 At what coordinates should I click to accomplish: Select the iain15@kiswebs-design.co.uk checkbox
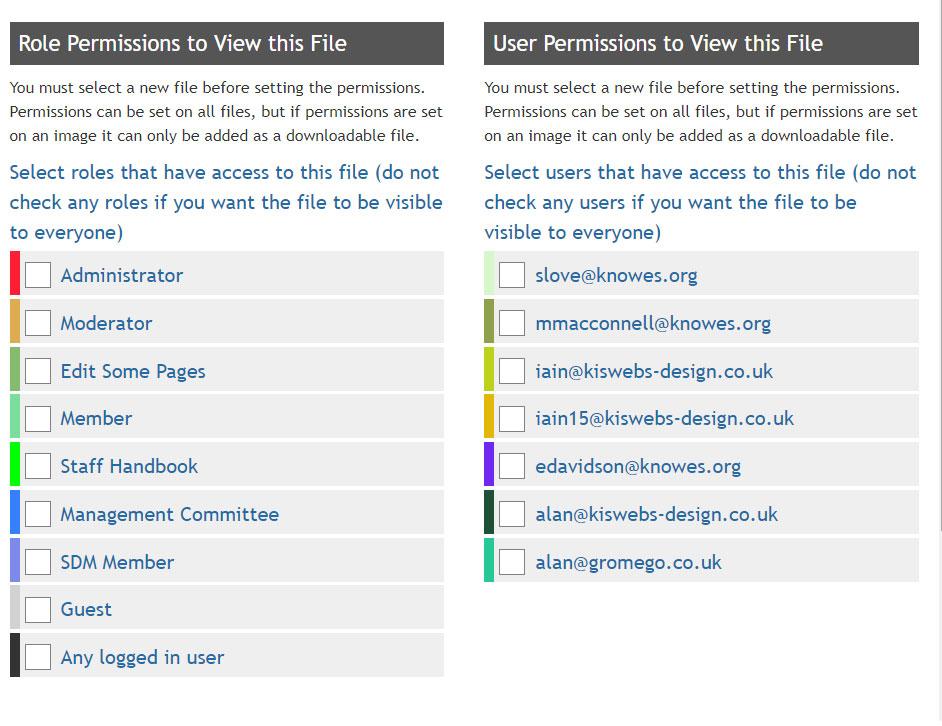(x=512, y=418)
